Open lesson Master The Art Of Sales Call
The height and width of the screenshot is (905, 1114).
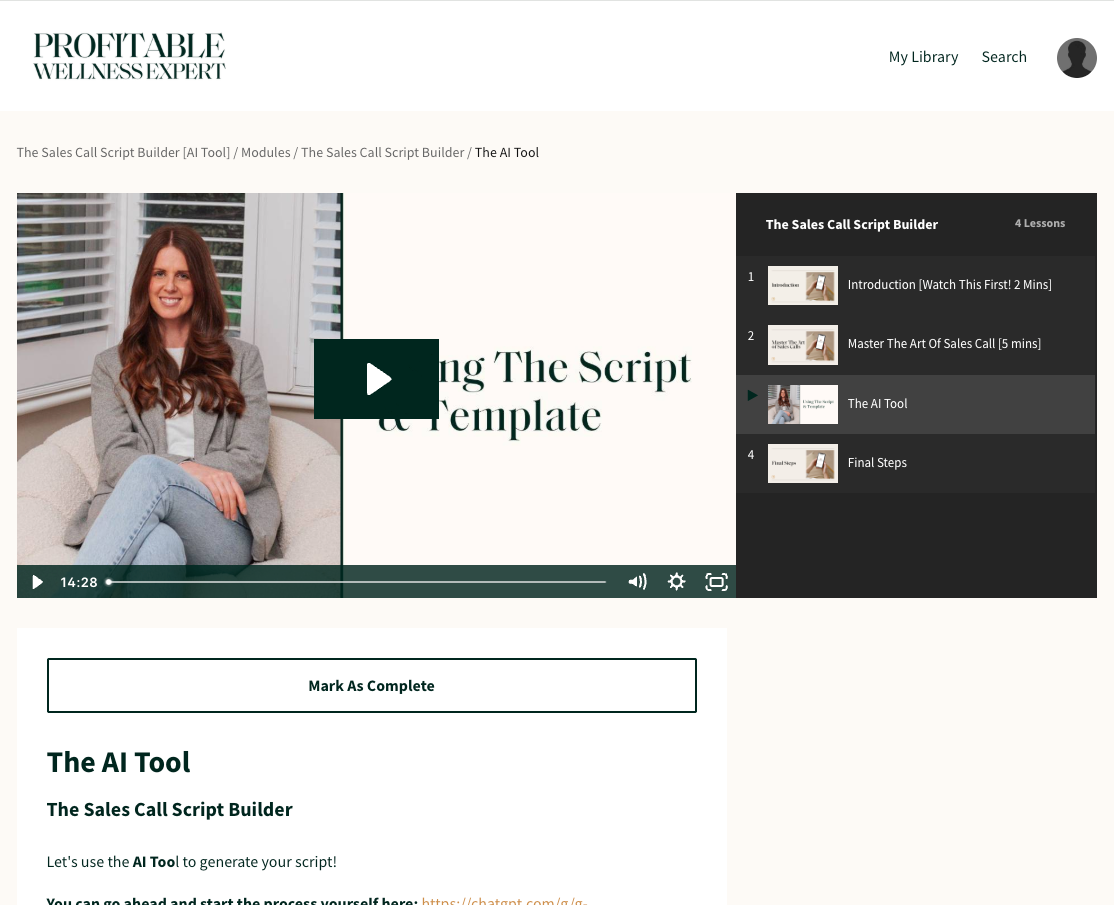click(944, 344)
